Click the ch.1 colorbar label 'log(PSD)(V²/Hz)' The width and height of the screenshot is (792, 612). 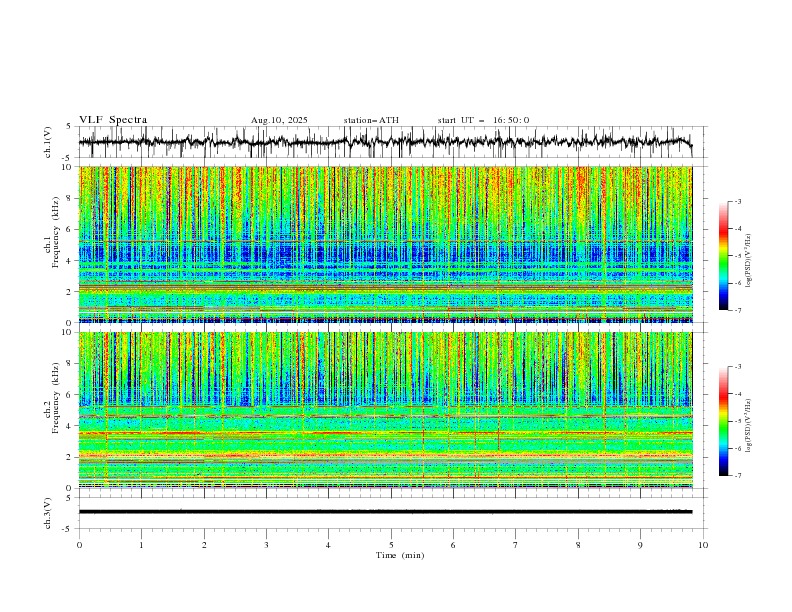[750, 261]
